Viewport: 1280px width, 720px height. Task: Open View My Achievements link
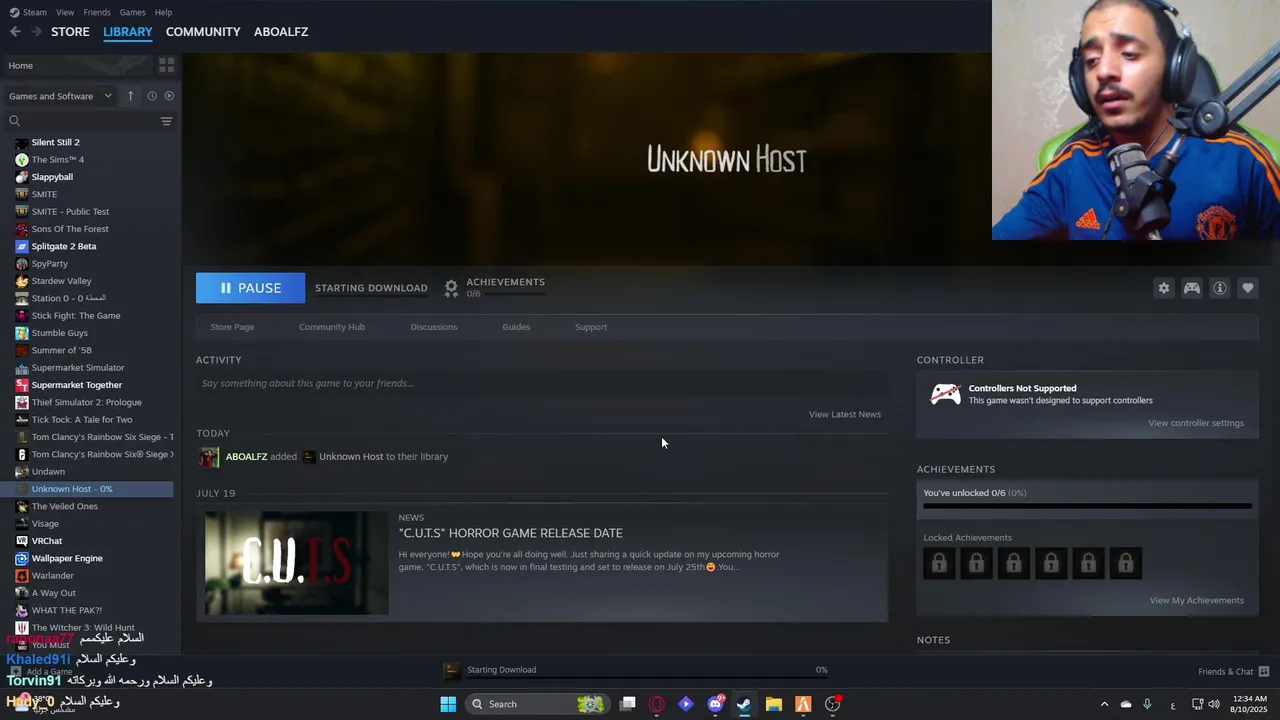tap(1197, 601)
